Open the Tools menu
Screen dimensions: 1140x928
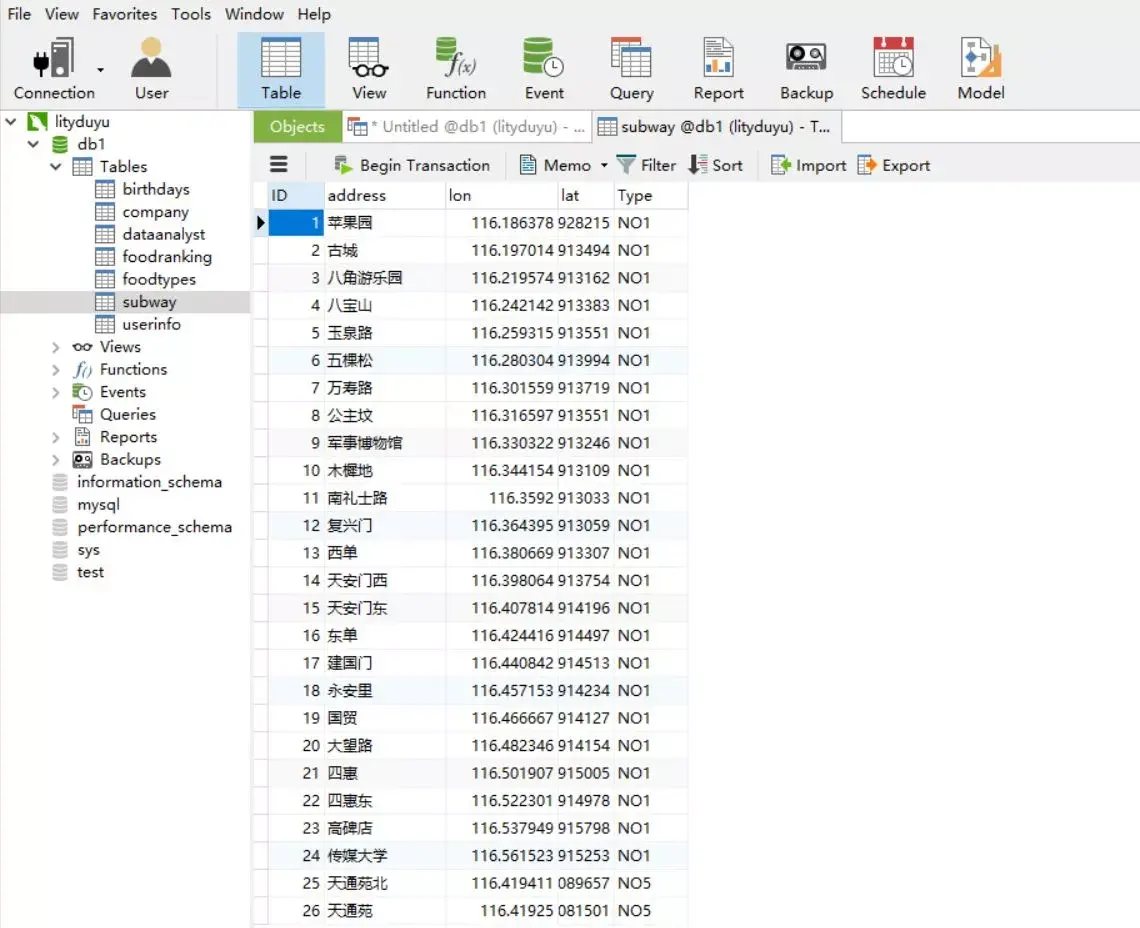[190, 14]
